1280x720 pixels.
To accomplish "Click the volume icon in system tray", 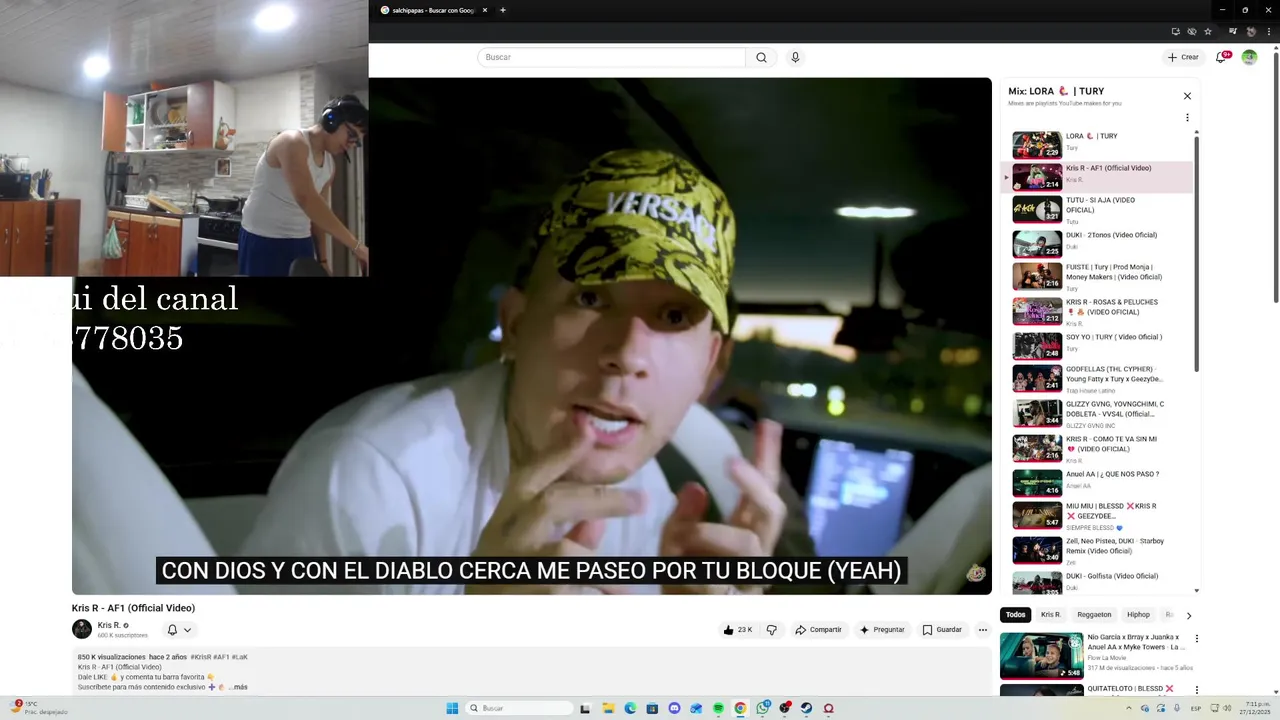I will [x=1228, y=708].
